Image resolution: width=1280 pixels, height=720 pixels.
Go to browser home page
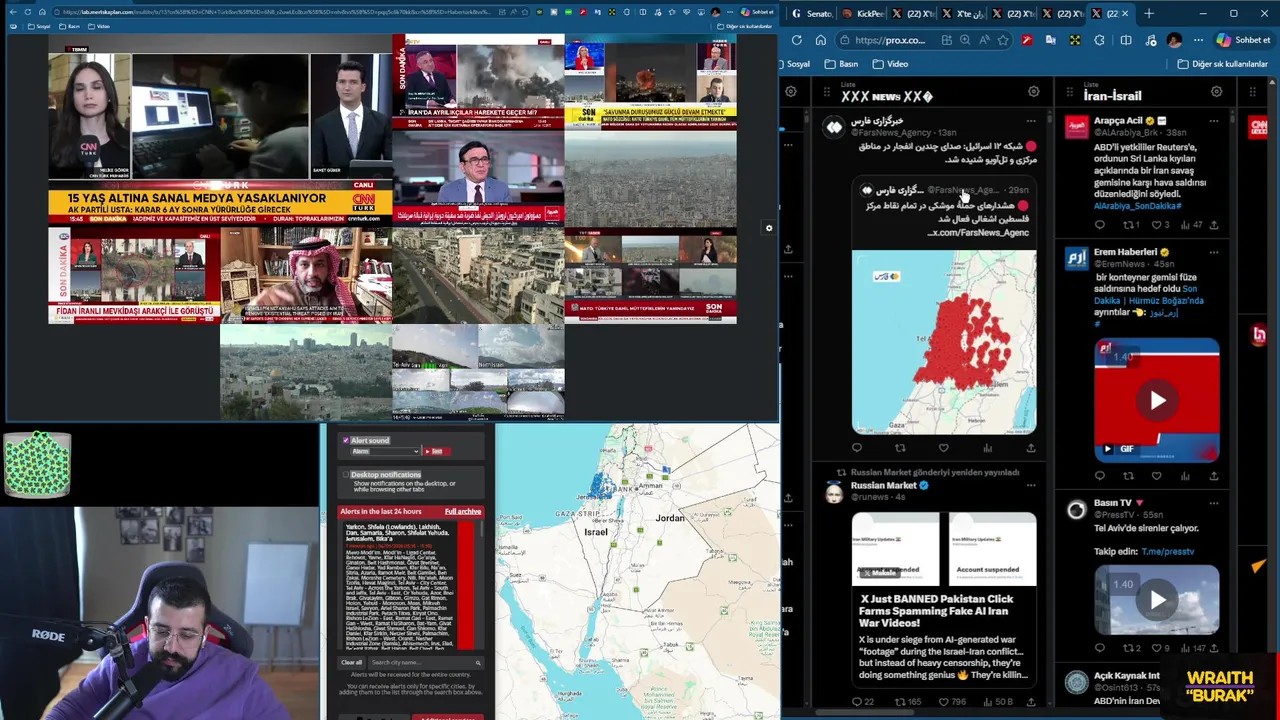(820, 40)
